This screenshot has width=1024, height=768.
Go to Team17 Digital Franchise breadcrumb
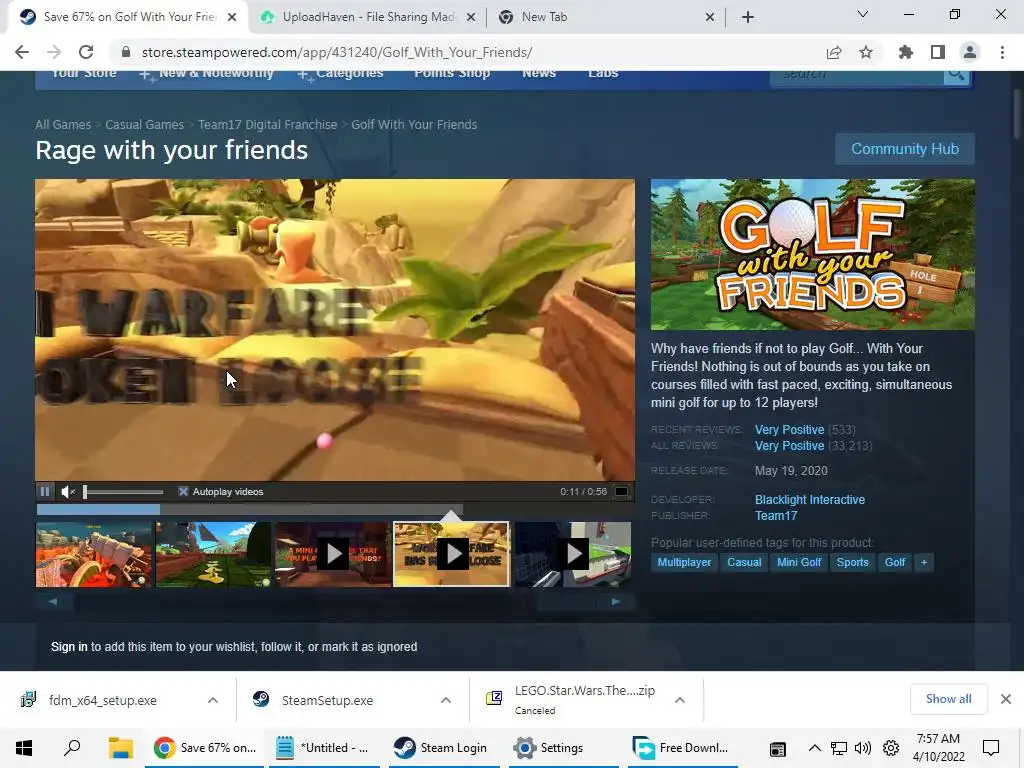point(268,125)
